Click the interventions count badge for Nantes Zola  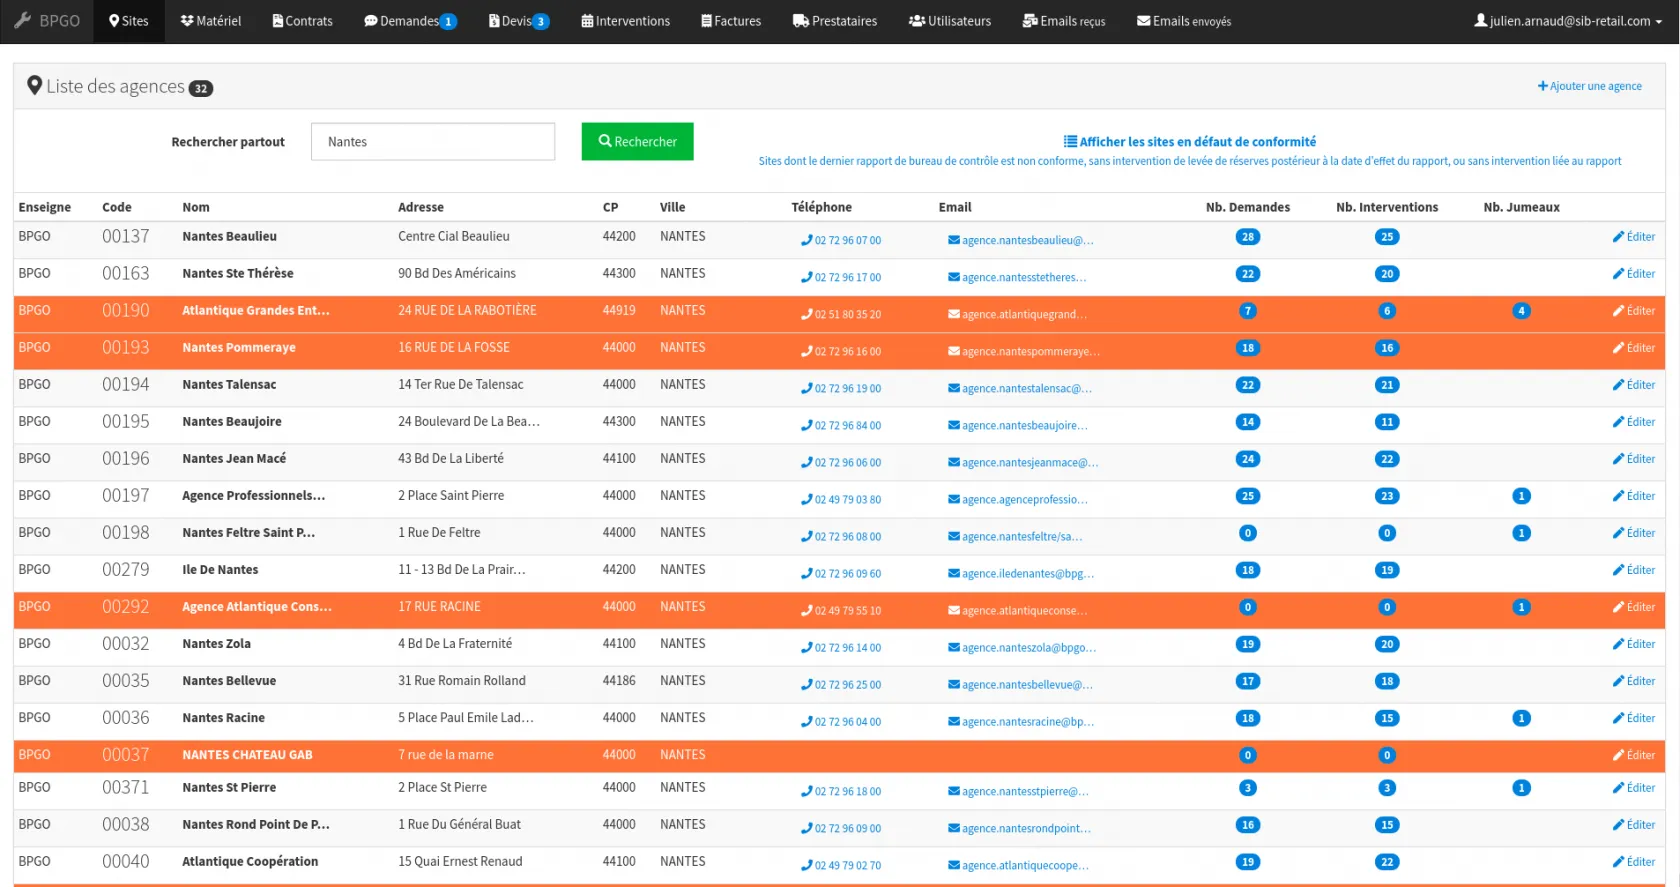click(1386, 644)
